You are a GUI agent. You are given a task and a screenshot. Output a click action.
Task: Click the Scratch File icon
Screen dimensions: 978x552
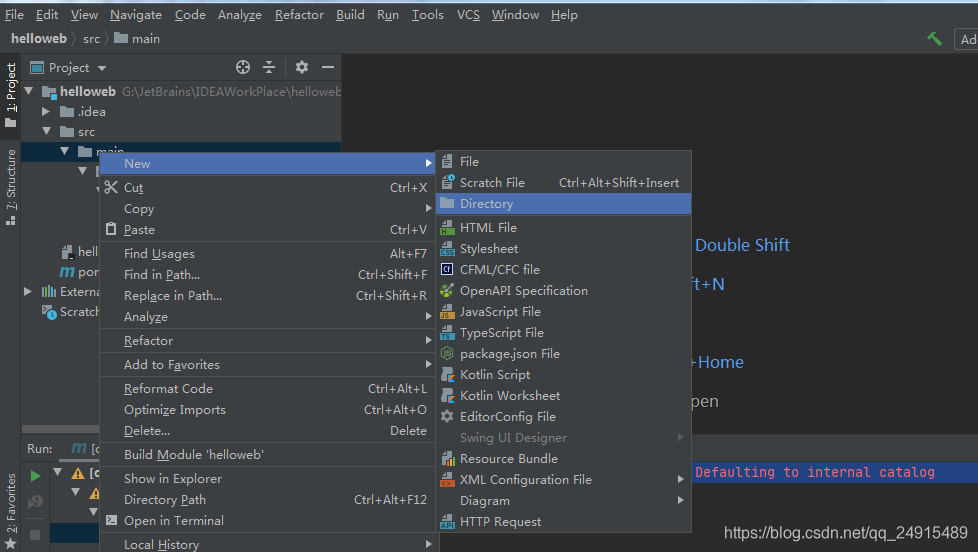[447, 182]
